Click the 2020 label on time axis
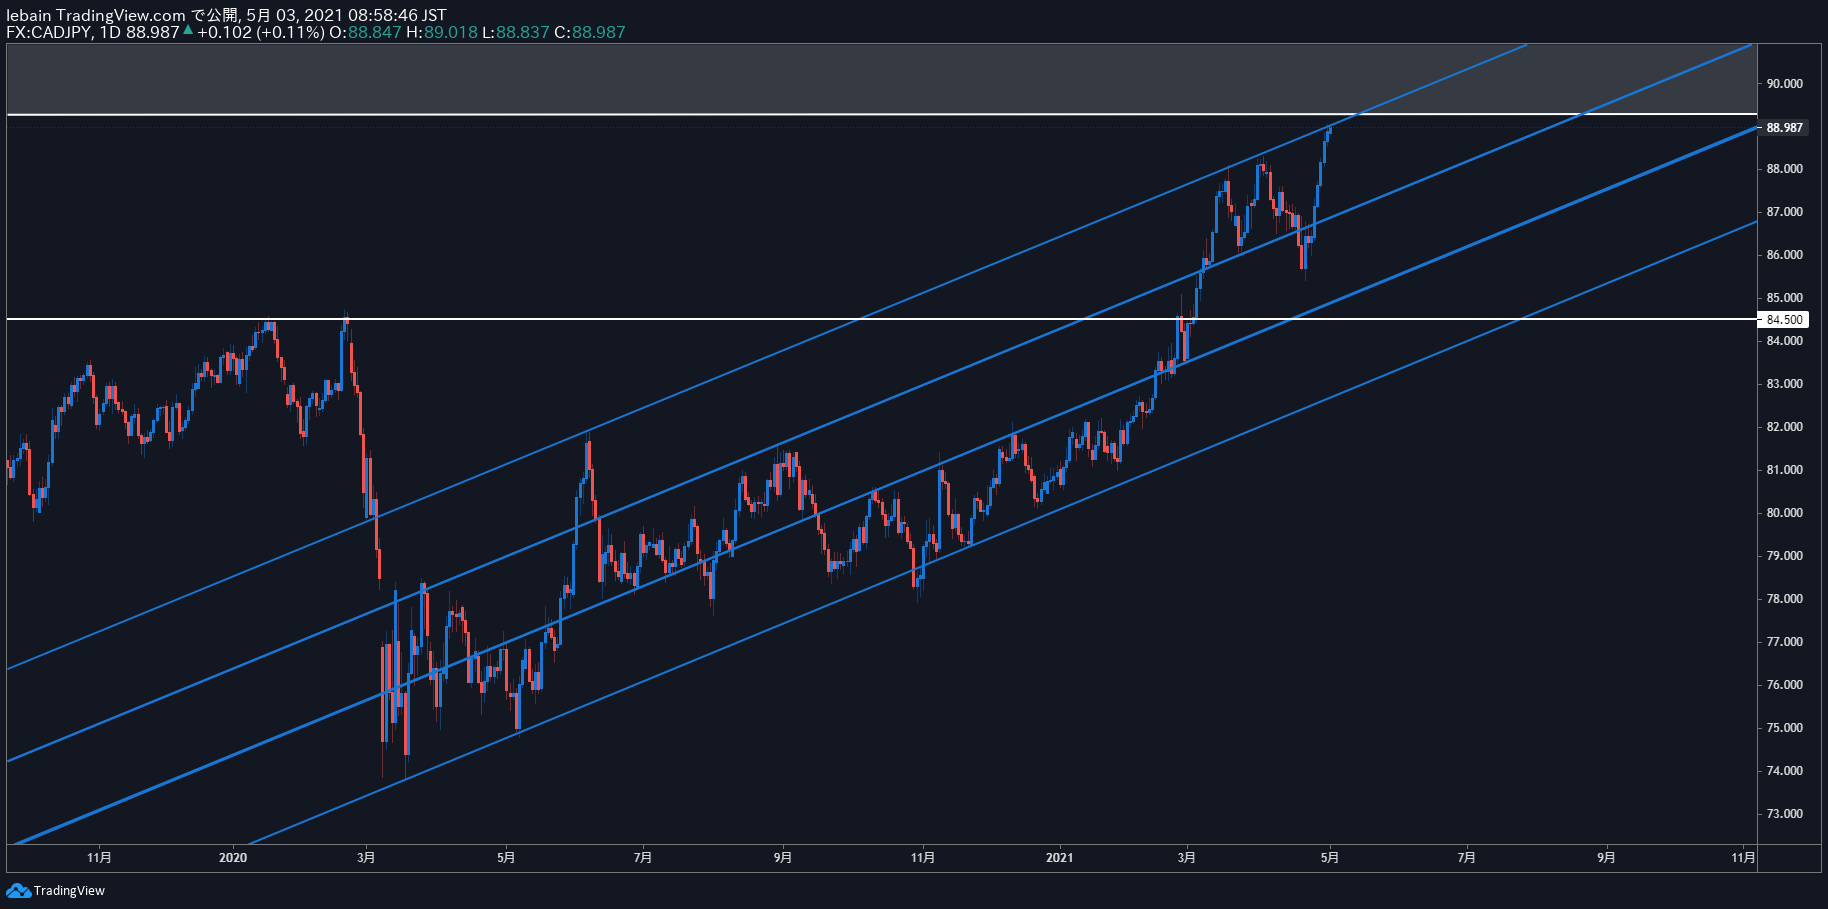This screenshot has height=909, width=1828. pyautogui.click(x=233, y=857)
